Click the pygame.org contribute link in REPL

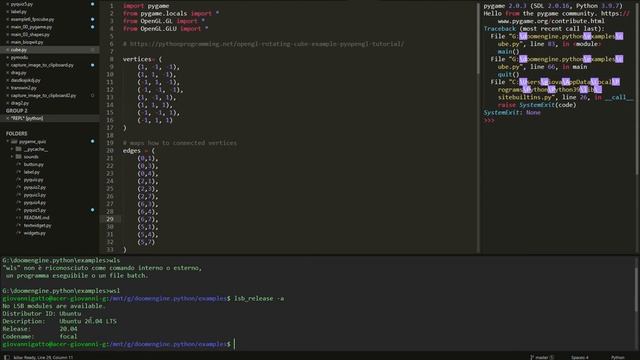coord(551,21)
